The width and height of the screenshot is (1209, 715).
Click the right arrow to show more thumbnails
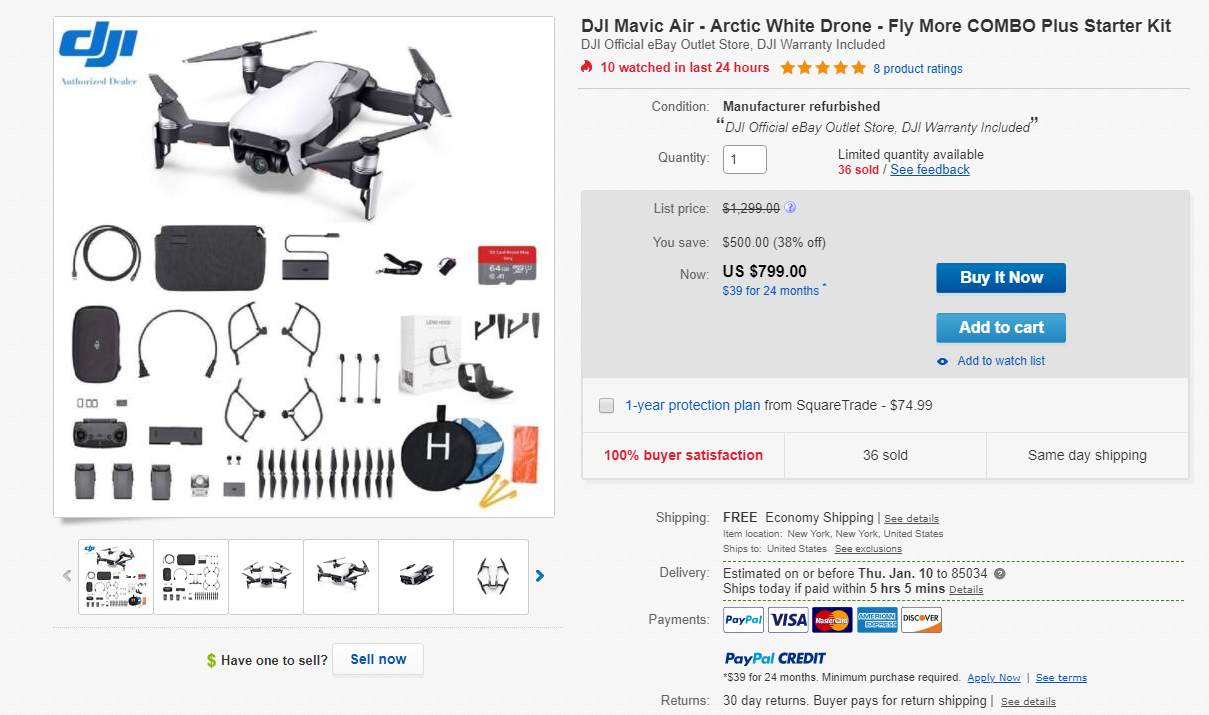click(539, 576)
